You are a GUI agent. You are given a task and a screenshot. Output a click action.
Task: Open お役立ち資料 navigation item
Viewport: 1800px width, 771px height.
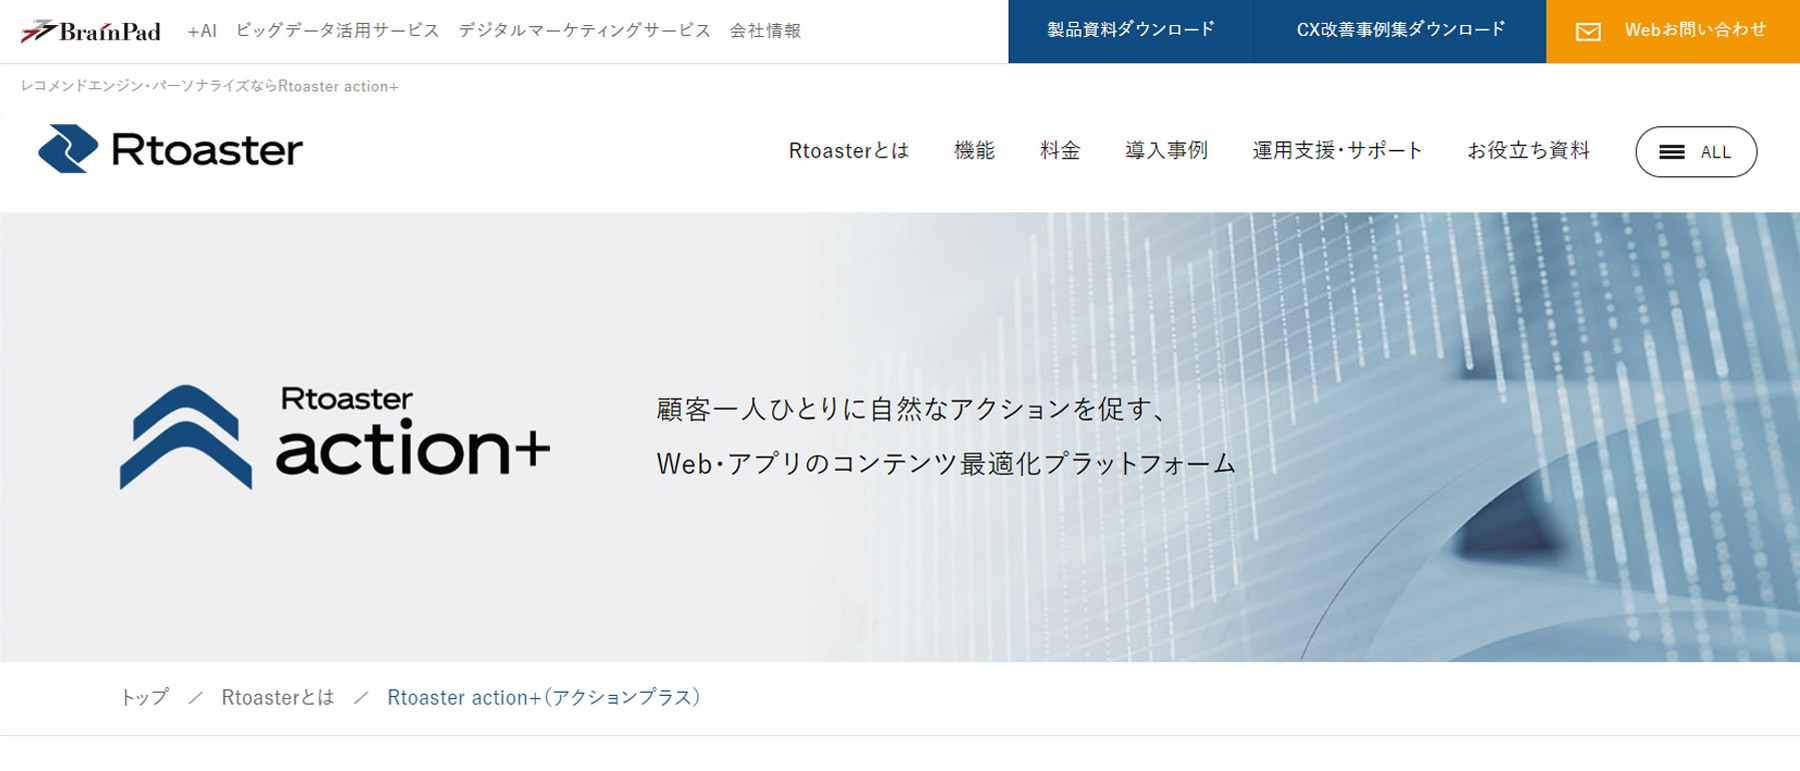click(1528, 151)
